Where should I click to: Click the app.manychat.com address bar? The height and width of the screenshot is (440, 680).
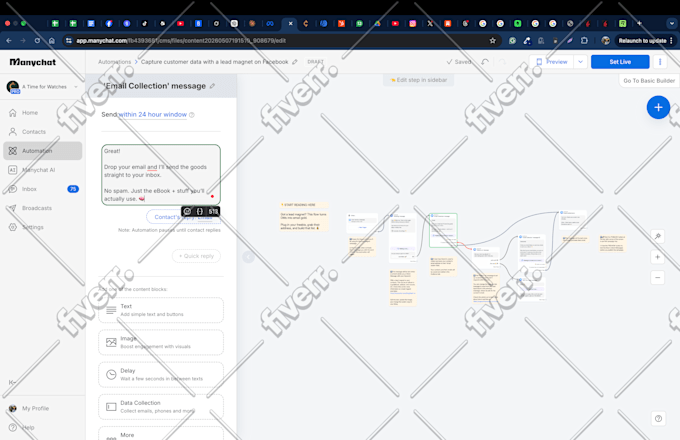[278, 41]
